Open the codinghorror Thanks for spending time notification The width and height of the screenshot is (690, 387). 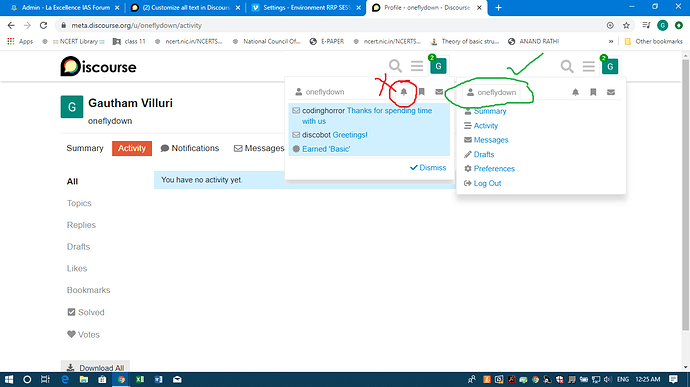click(x=369, y=116)
